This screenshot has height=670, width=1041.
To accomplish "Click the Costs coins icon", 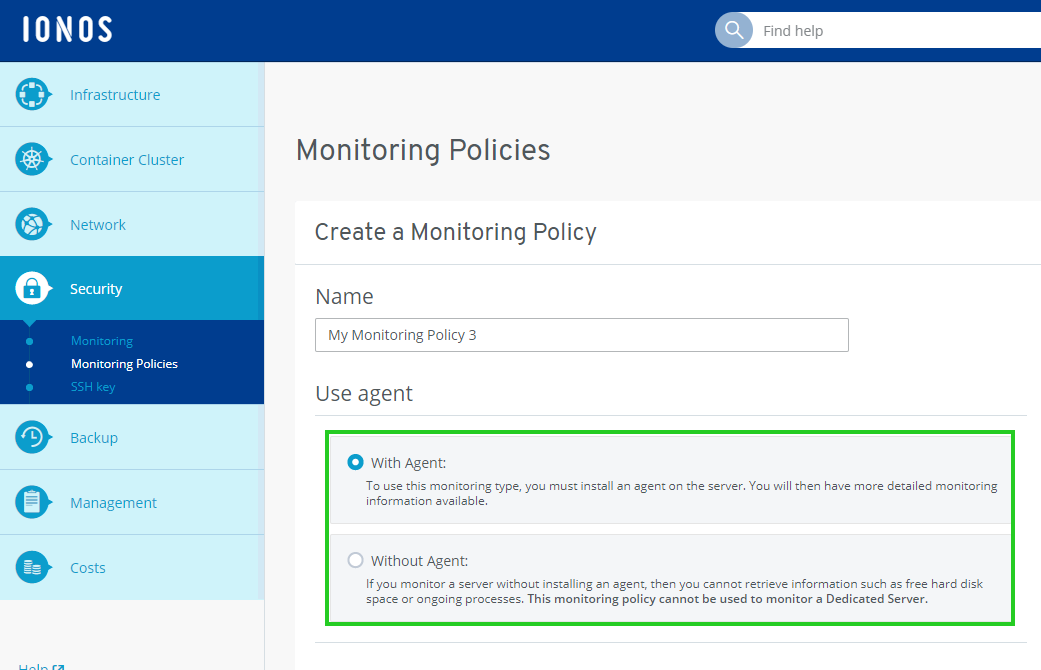I will pos(32,568).
